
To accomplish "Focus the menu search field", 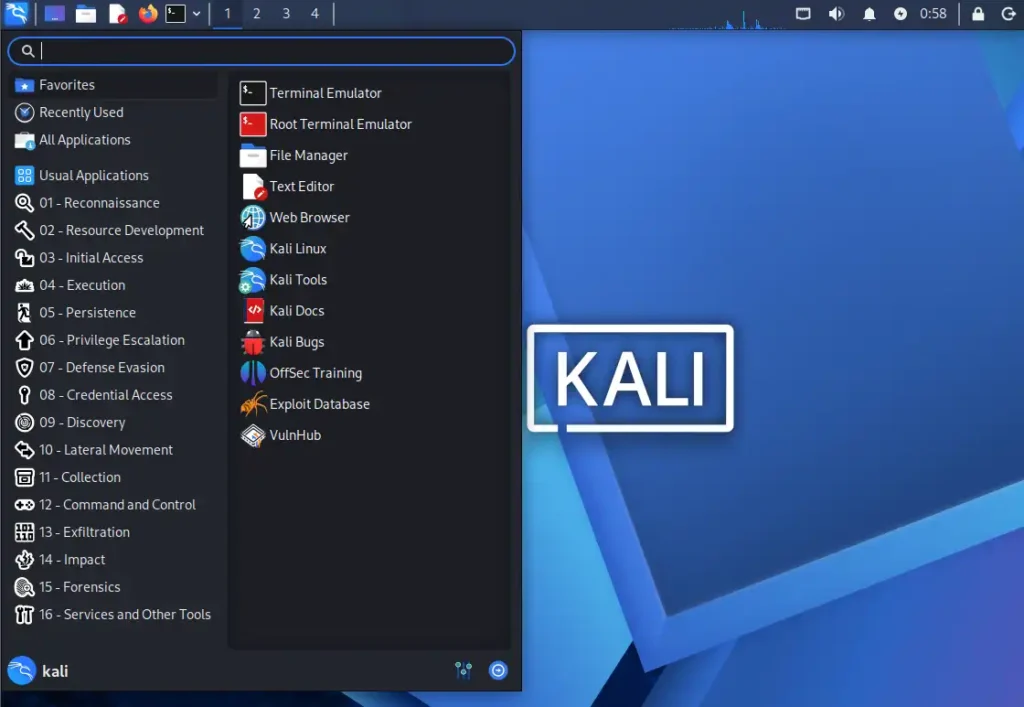I will [261, 51].
